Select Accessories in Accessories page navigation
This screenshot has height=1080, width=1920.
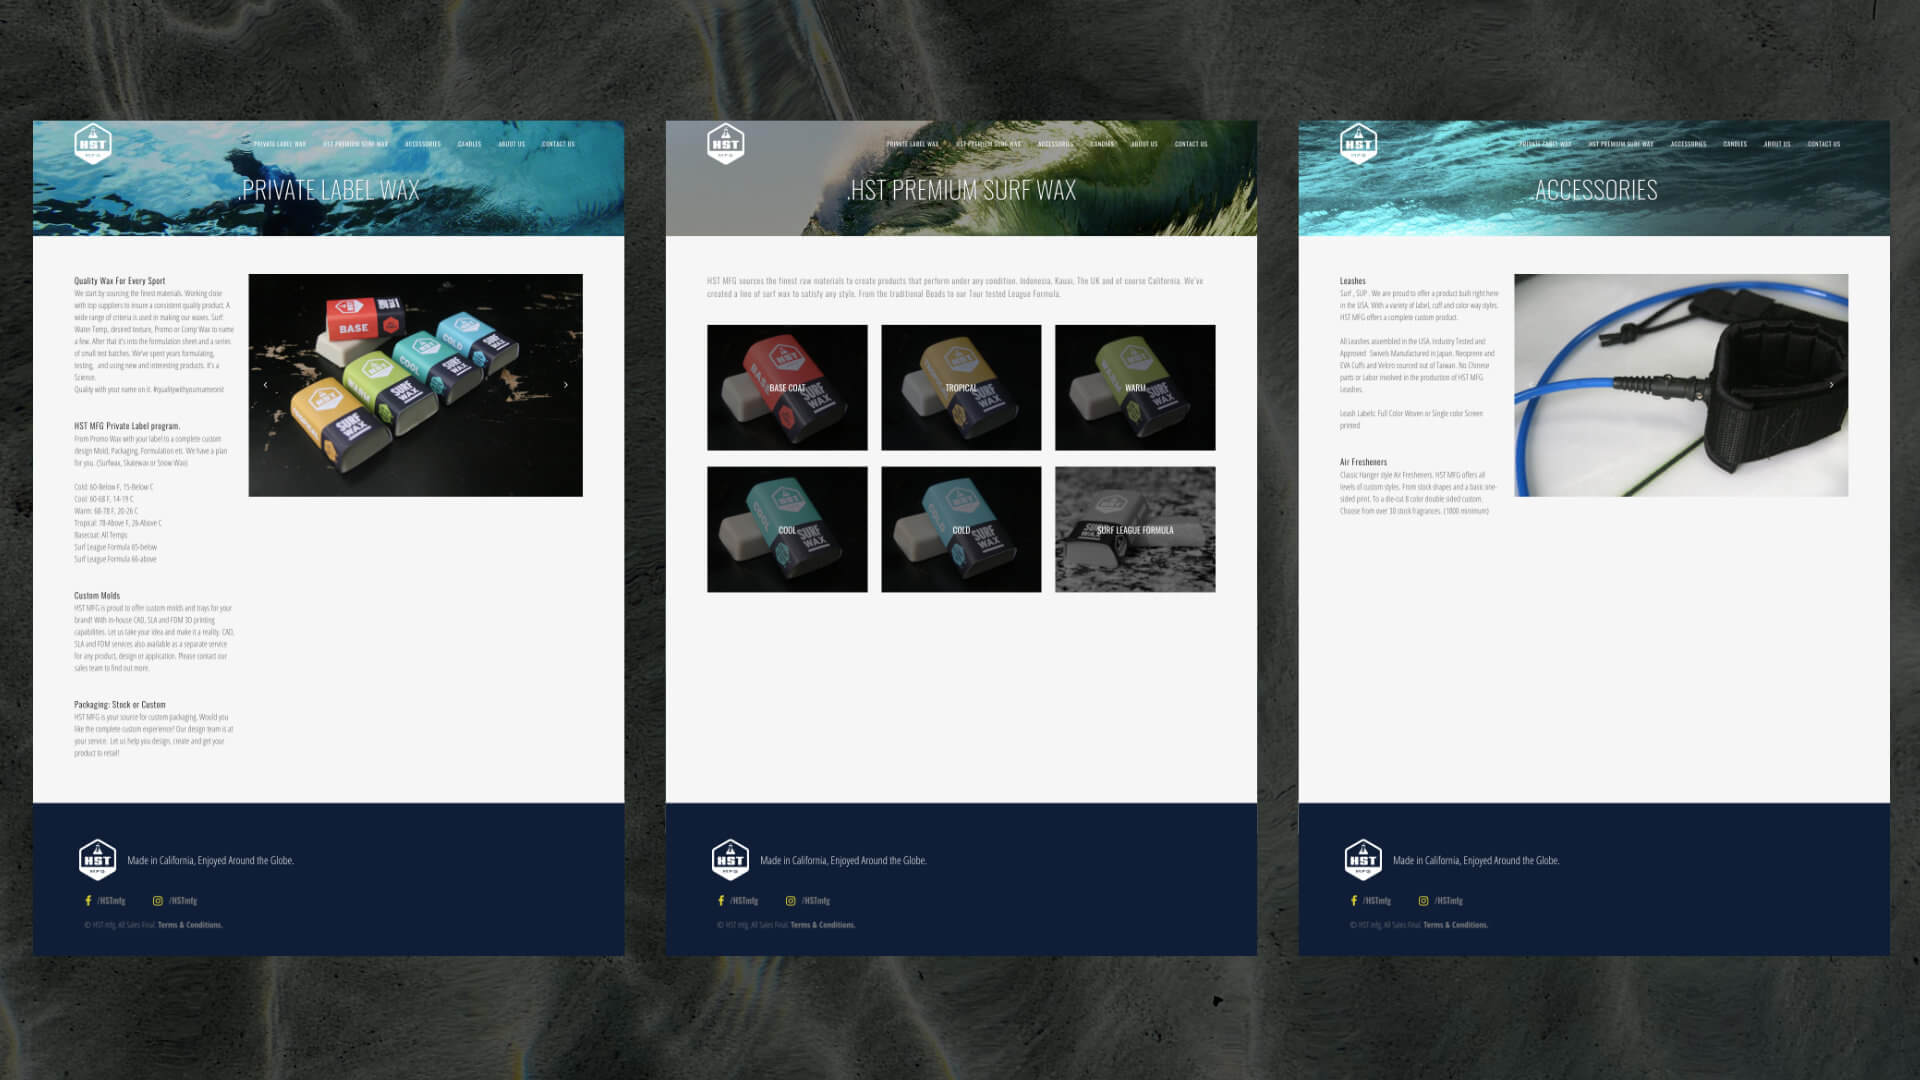click(x=1689, y=144)
